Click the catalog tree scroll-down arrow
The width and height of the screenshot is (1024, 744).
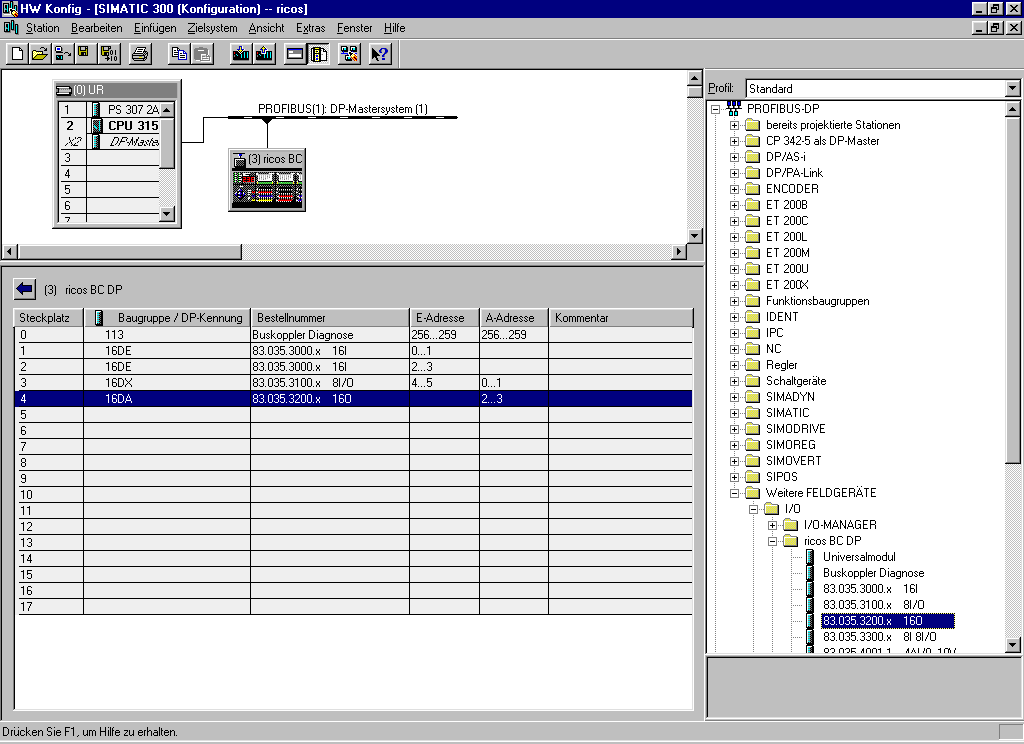tap(1012, 645)
